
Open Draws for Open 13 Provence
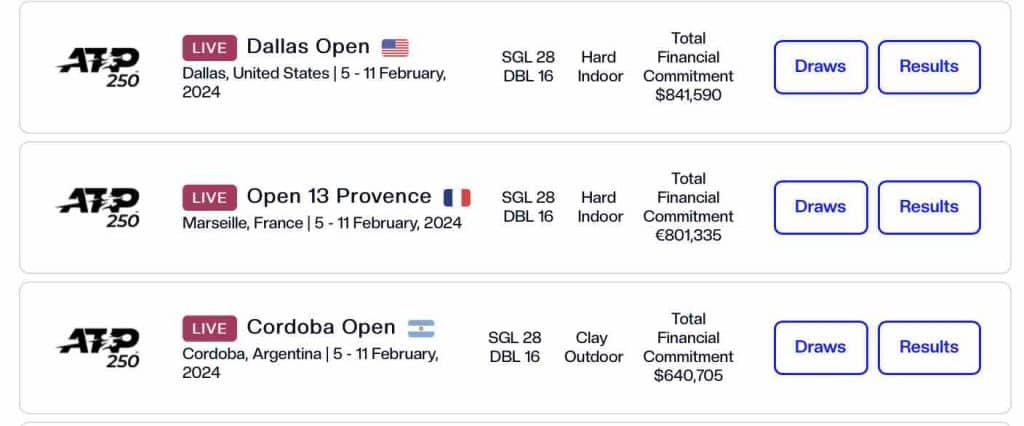pos(820,207)
